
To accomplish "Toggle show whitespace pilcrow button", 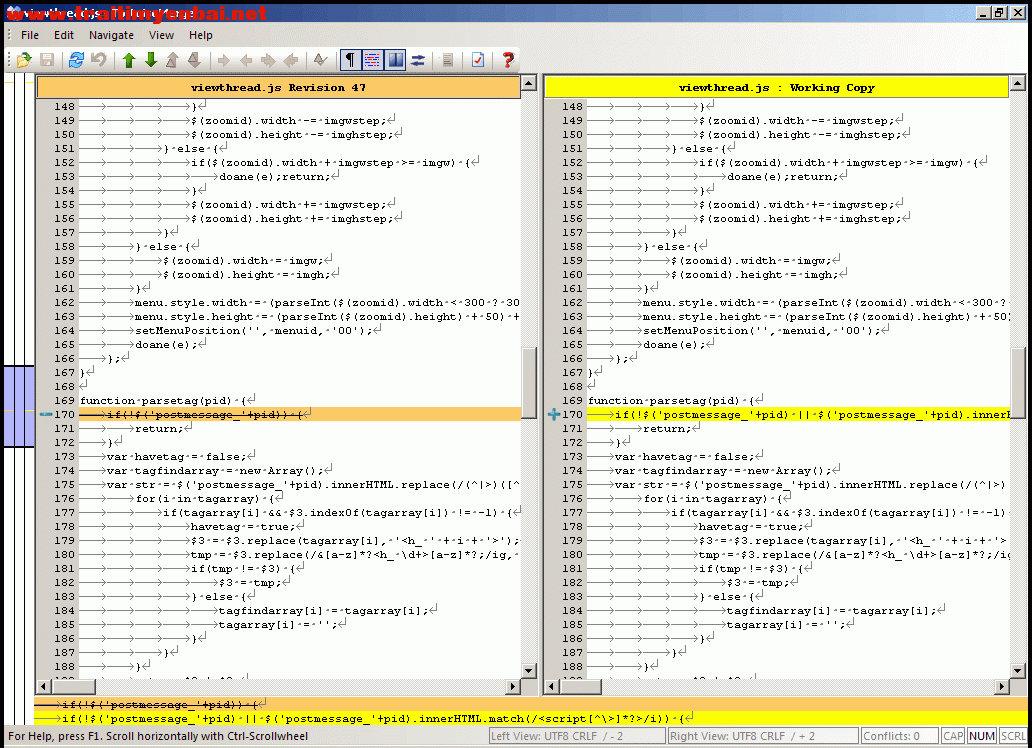I will coord(350,60).
